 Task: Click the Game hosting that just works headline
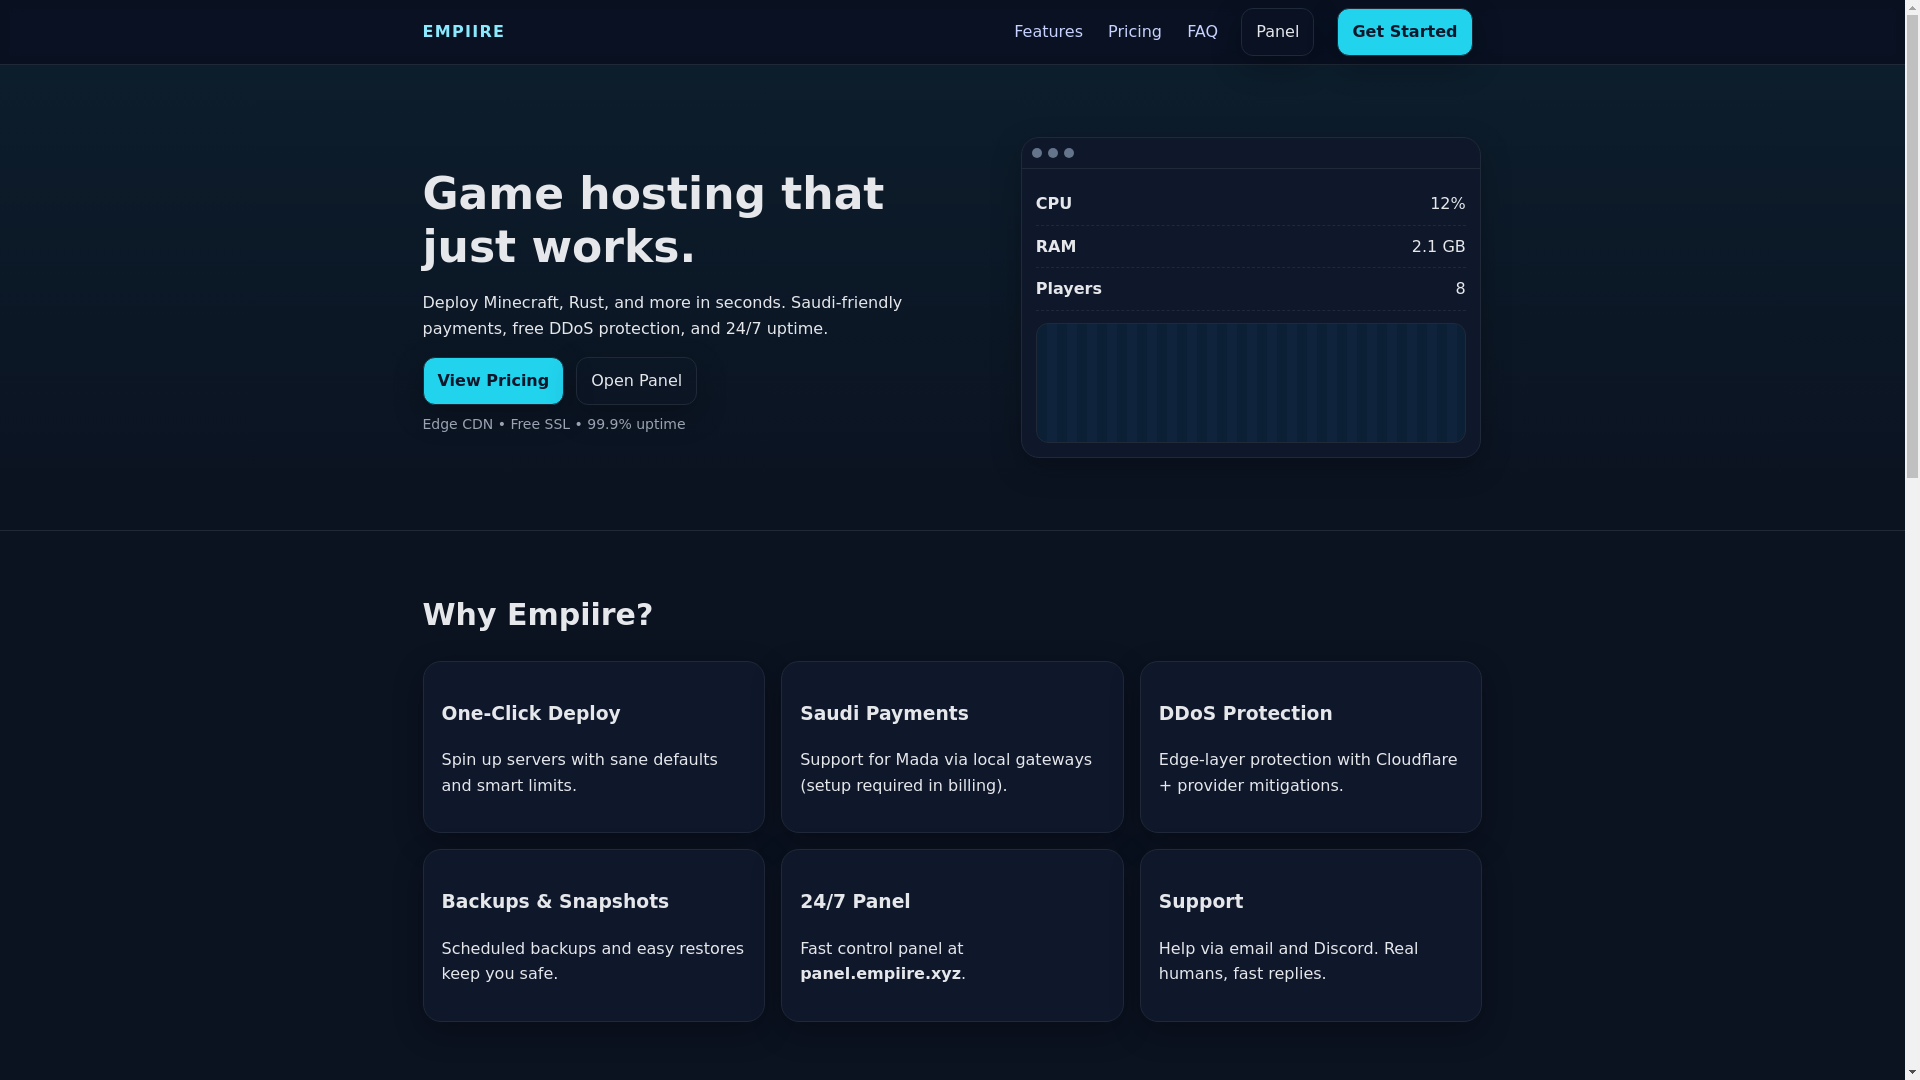[x=653, y=220]
